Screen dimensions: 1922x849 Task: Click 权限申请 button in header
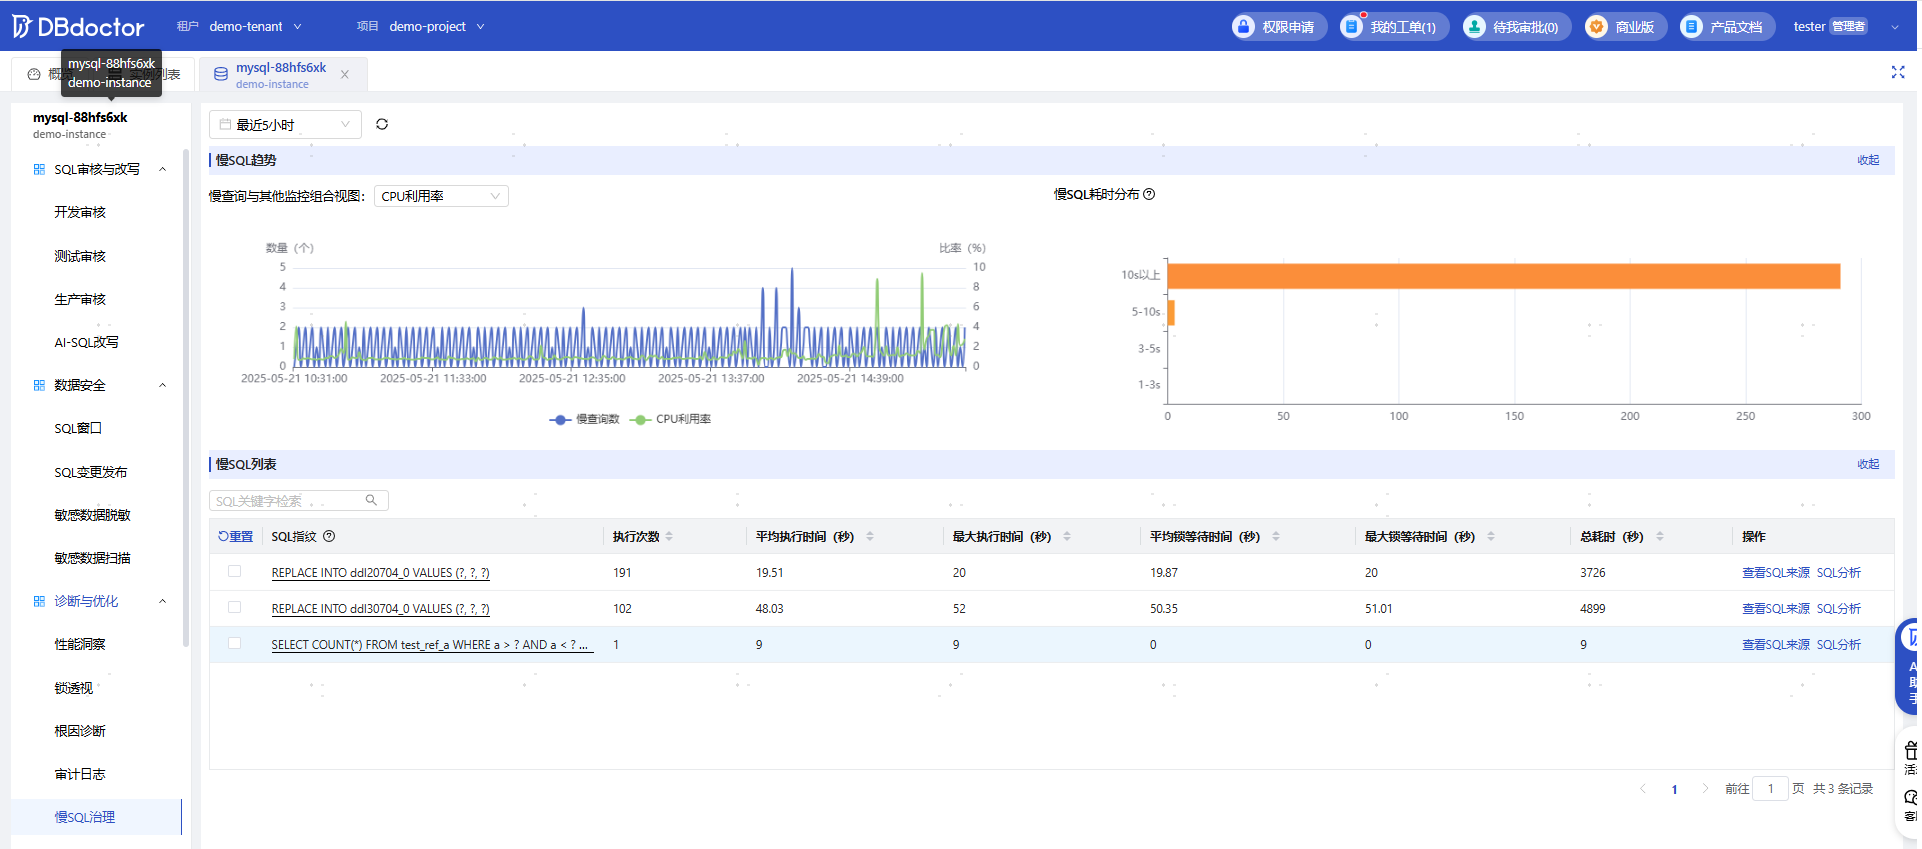1279,27
